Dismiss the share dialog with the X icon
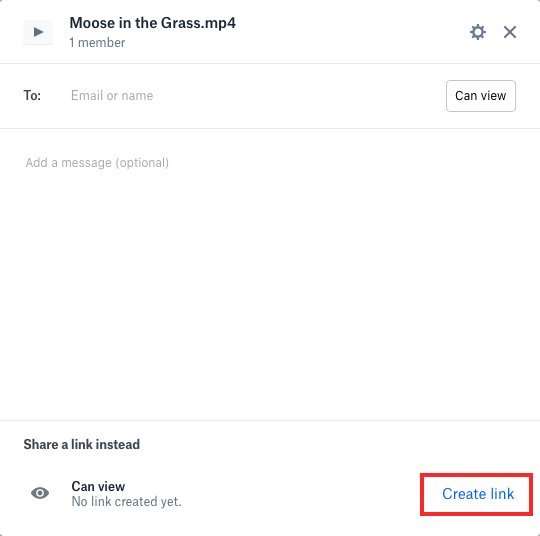This screenshot has height=536, width=540. click(510, 32)
